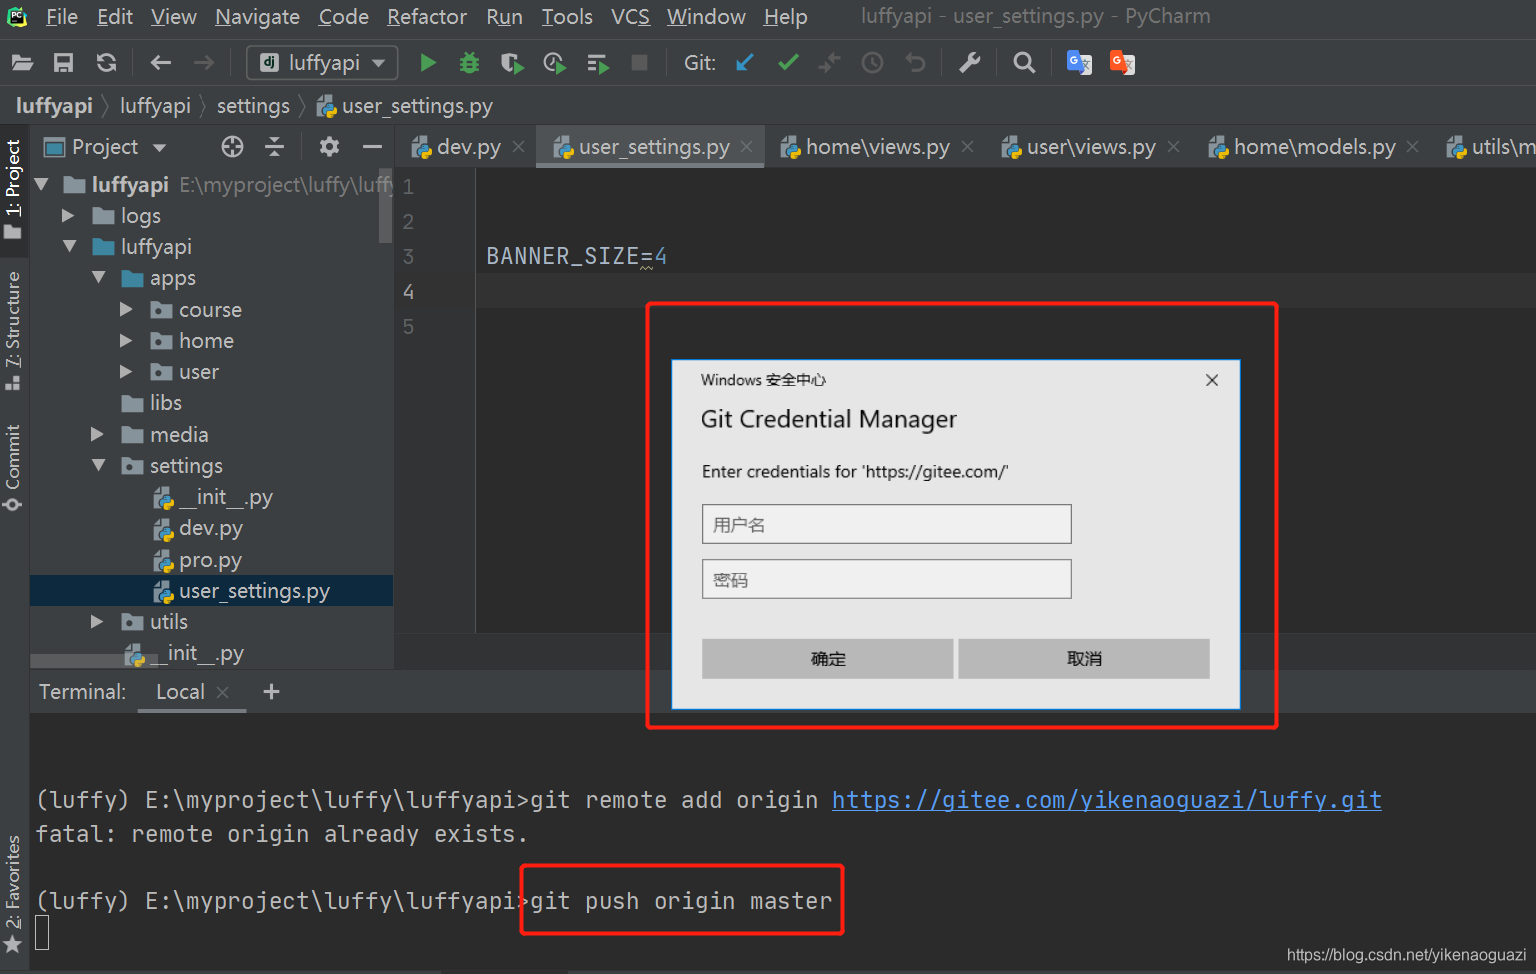
Task: Collapse the apps folder
Action: [x=98, y=278]
